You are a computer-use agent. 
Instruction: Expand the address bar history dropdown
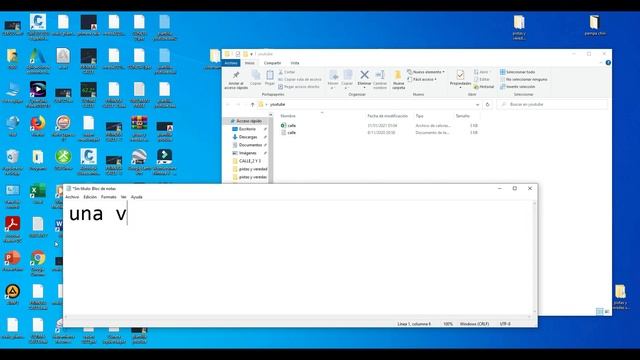click(x=477, y=104)
